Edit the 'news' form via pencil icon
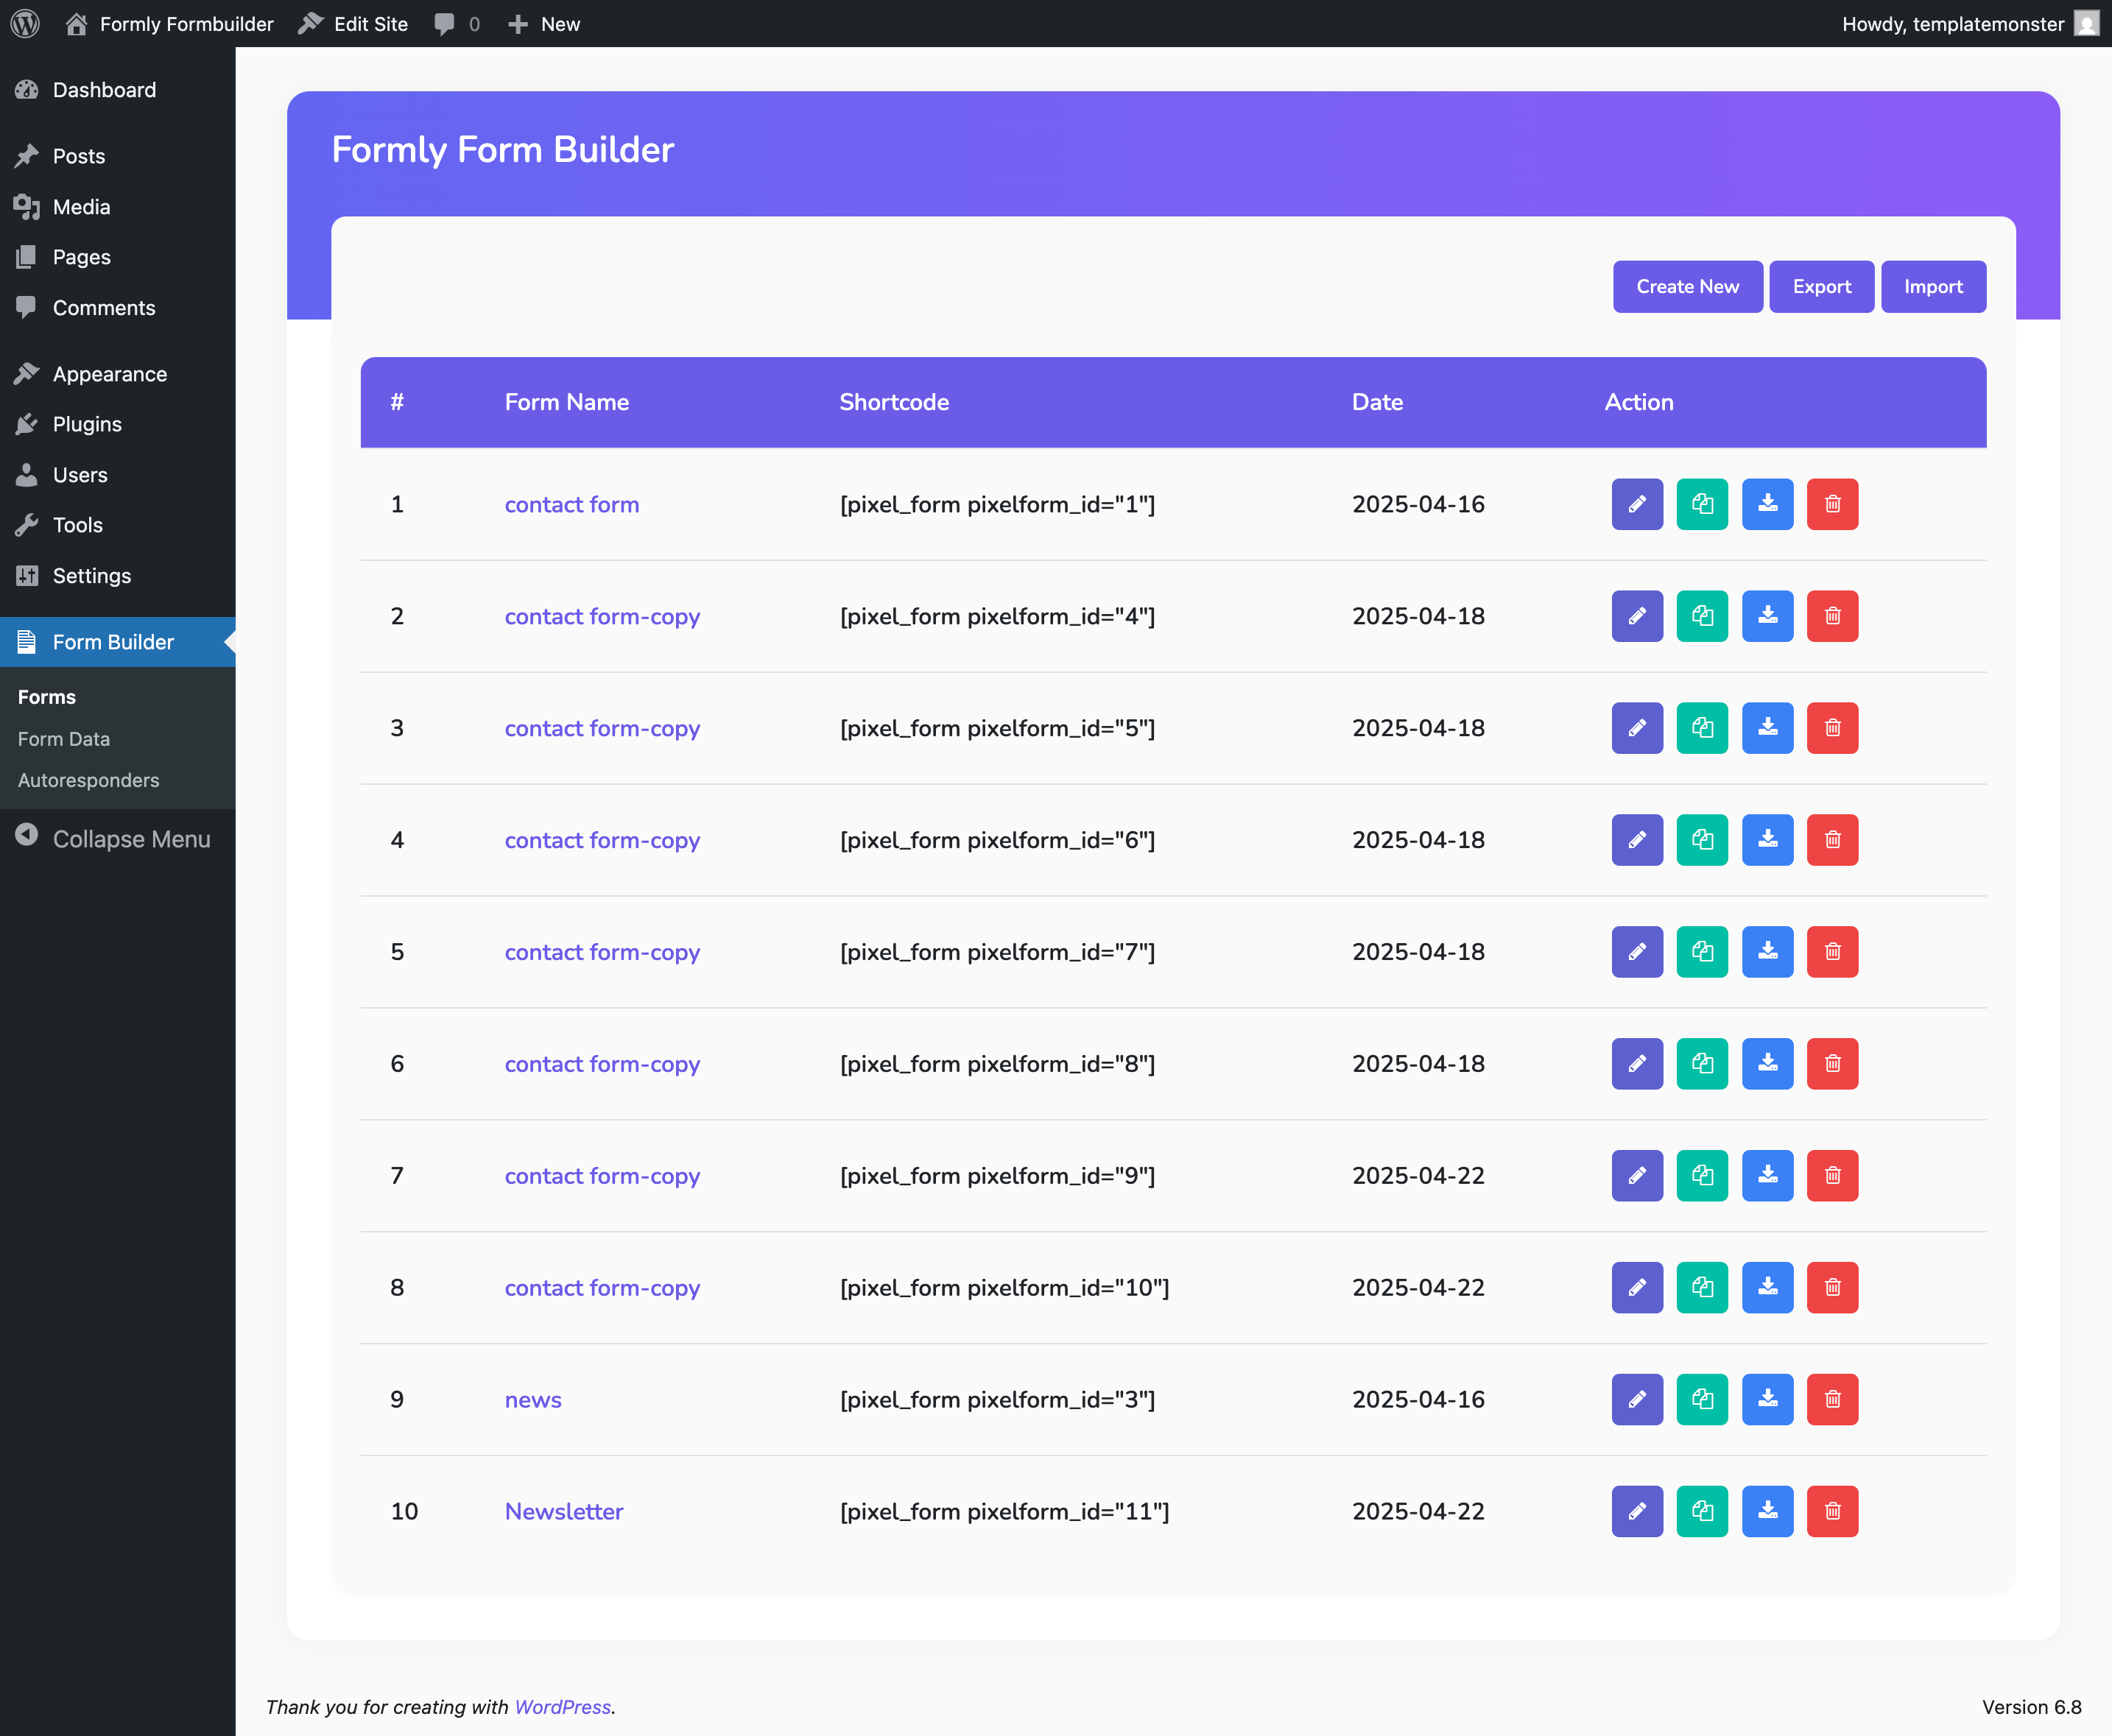 tap(1637, 1400)
